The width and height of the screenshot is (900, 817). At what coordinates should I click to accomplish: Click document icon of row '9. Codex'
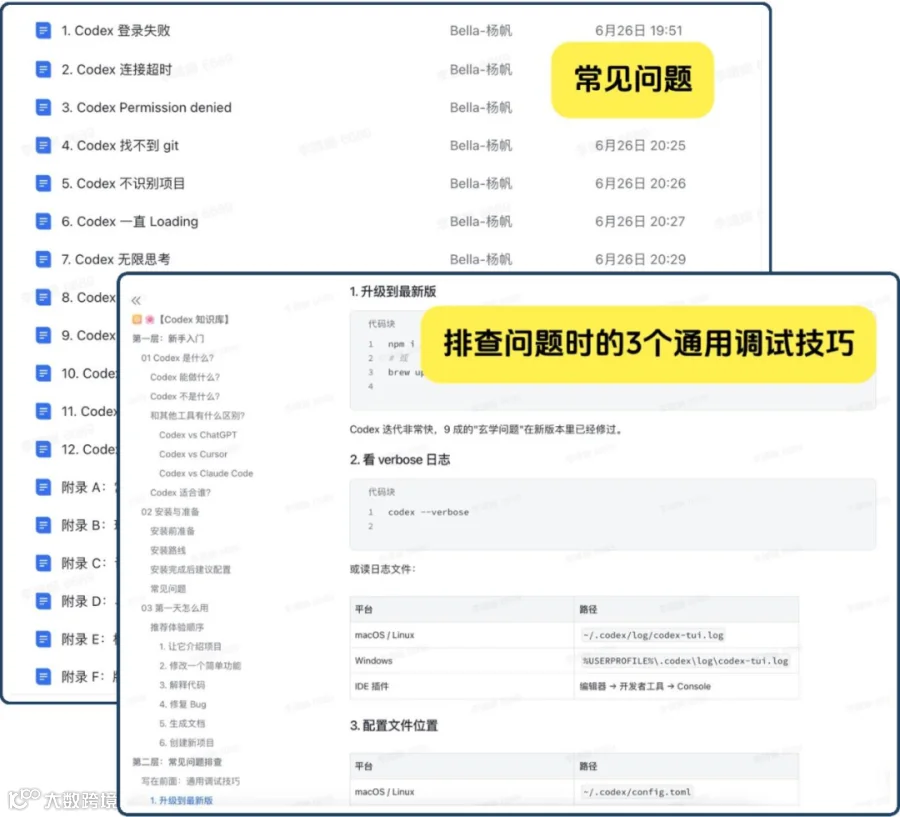(x=43, y=335)
